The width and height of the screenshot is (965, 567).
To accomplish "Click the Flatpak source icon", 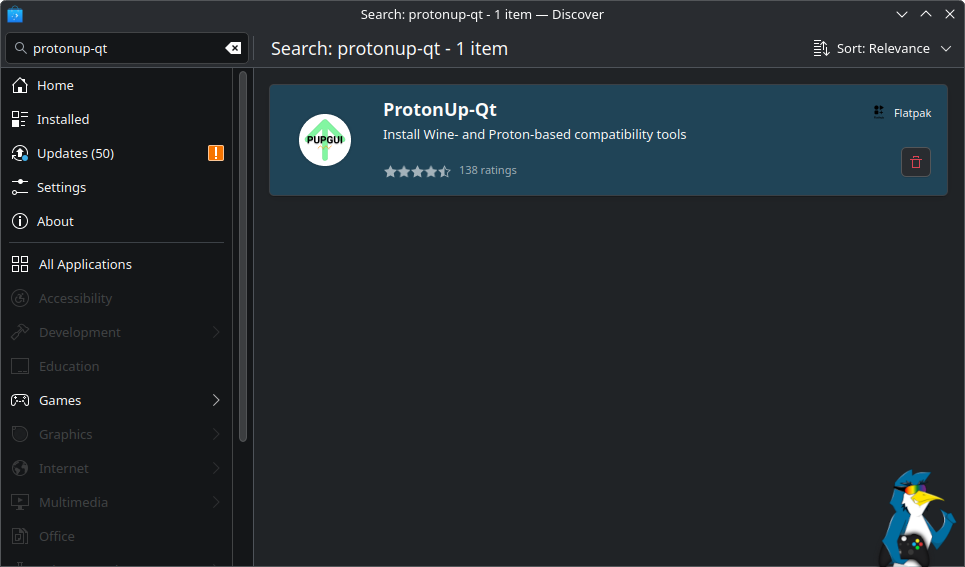I will point(879,113).
